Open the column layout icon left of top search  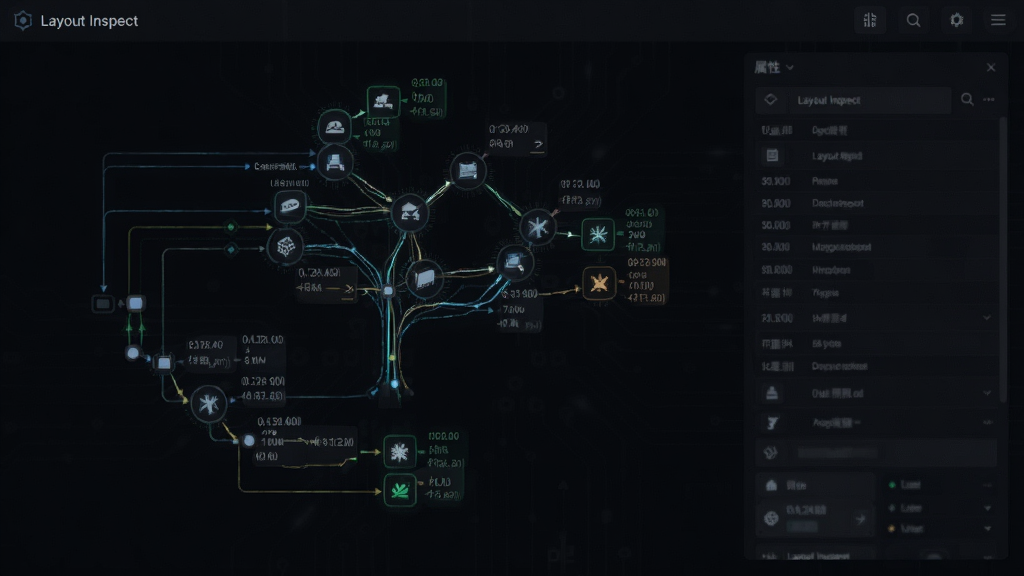click(x=870, y=20)
